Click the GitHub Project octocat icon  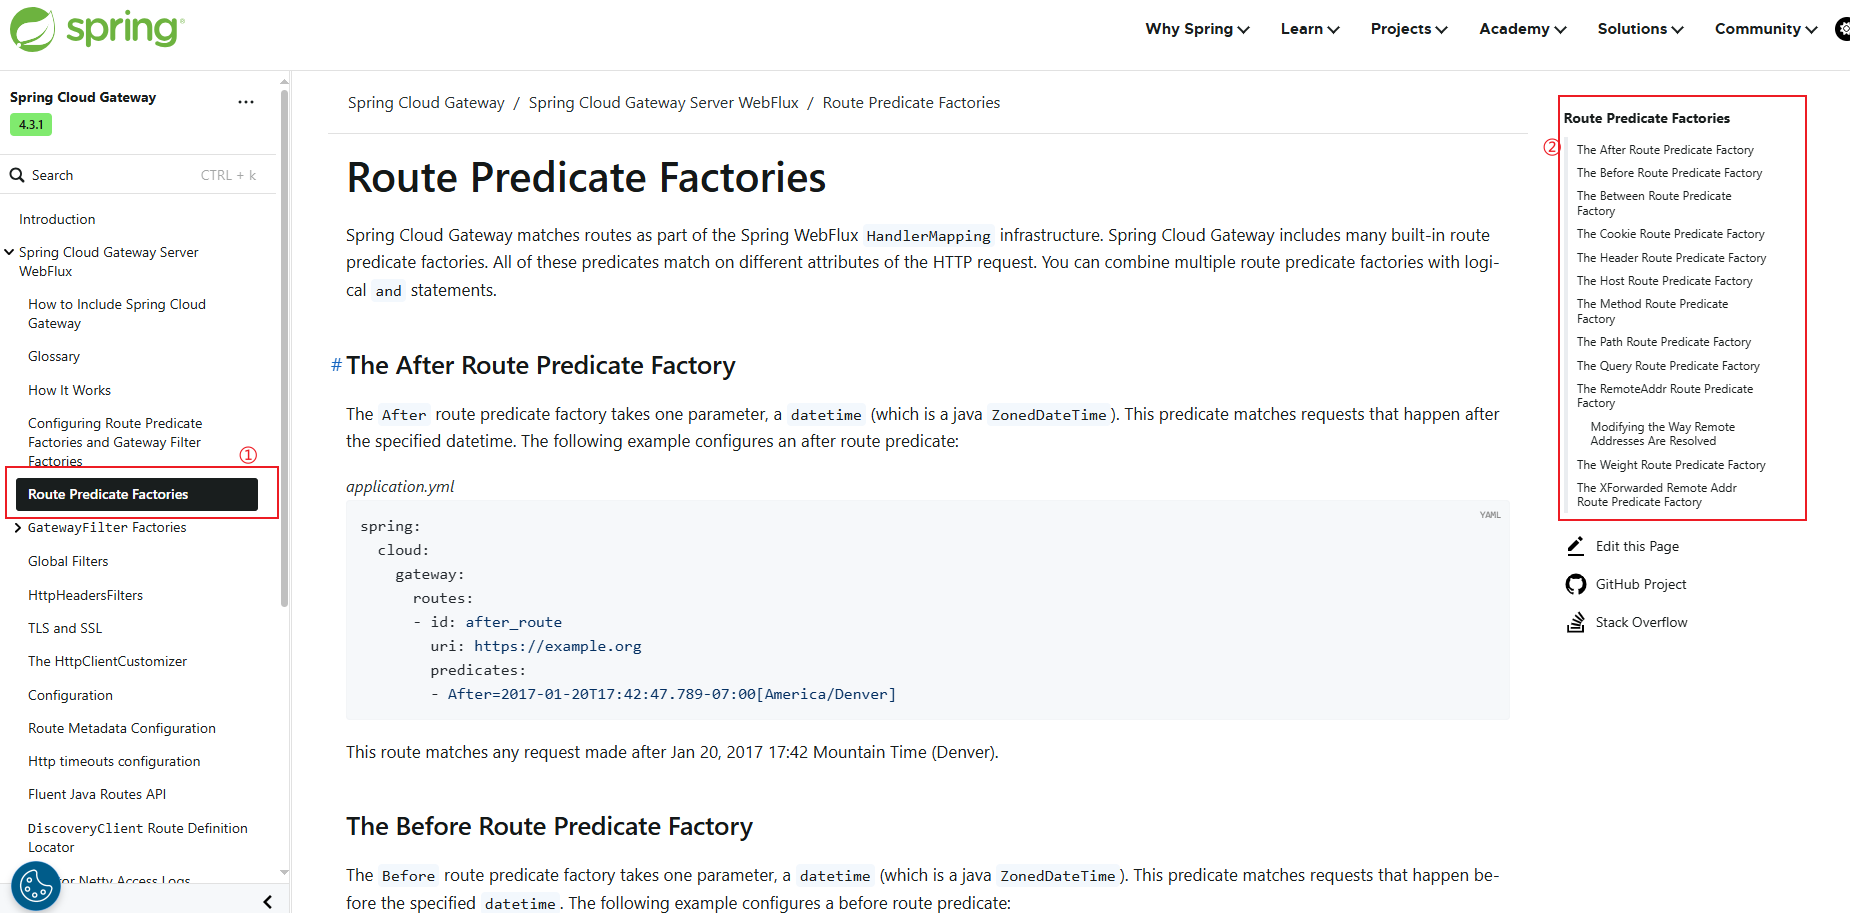pyautogui.click(x=1576, y=584)
